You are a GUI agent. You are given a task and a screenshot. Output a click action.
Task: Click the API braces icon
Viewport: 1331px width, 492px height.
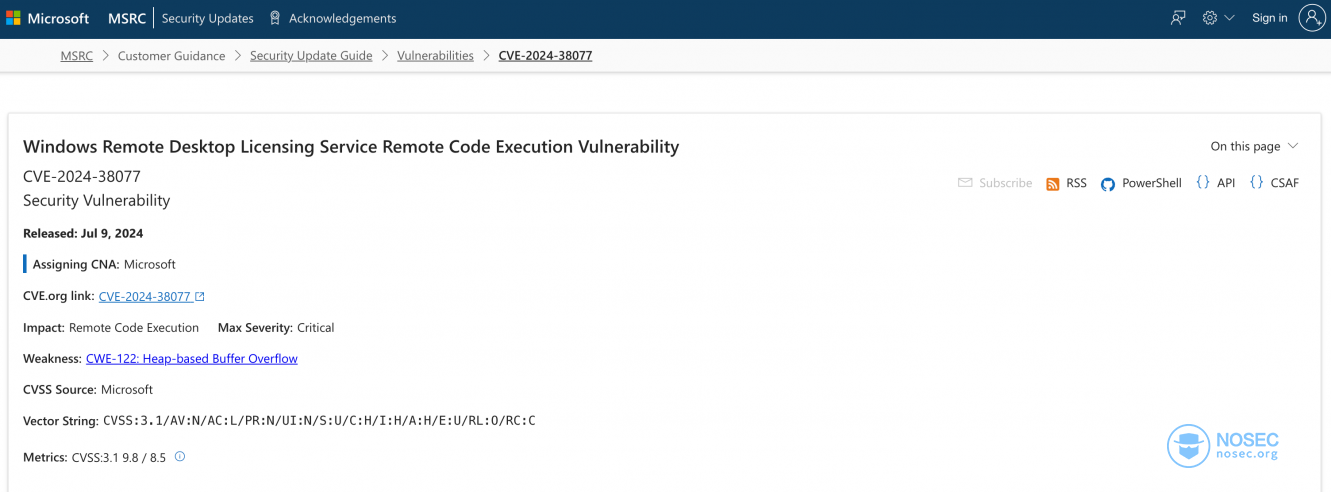(x=1203, y=183)
